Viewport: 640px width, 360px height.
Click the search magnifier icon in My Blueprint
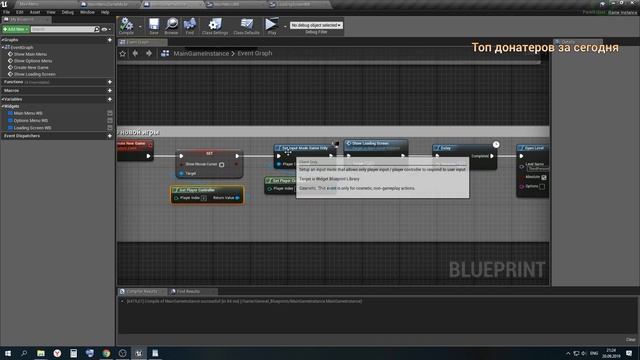(97, 29)
